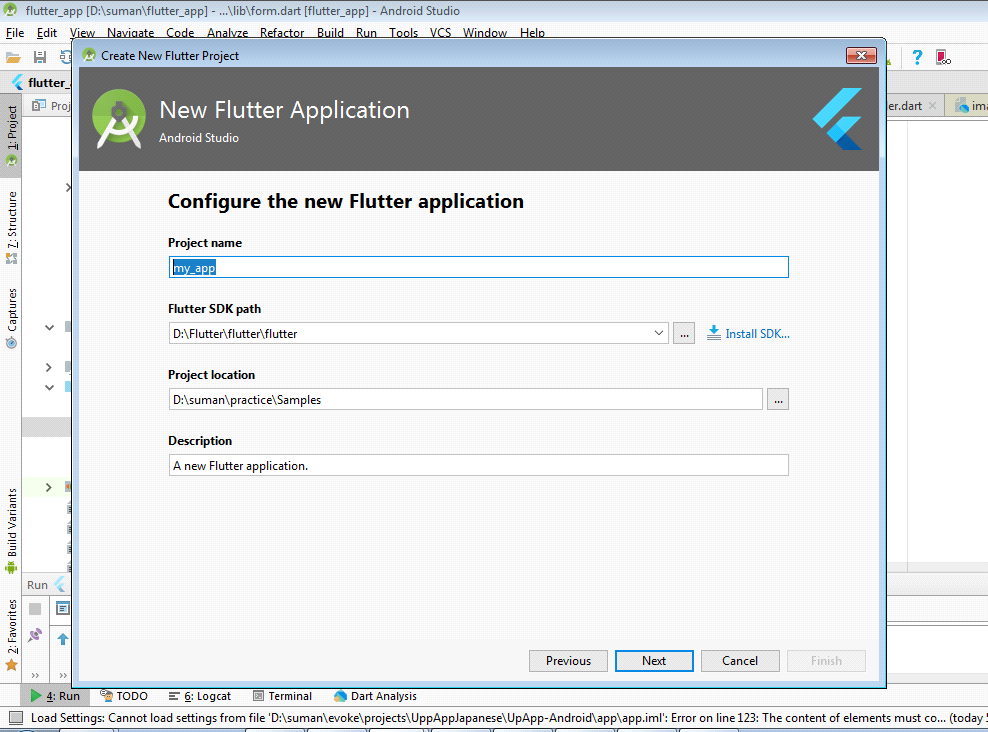This screenshot has height=732, width=988.
Task: Click the device manager phone icon in the toolbar
Action: click(943, 58)
